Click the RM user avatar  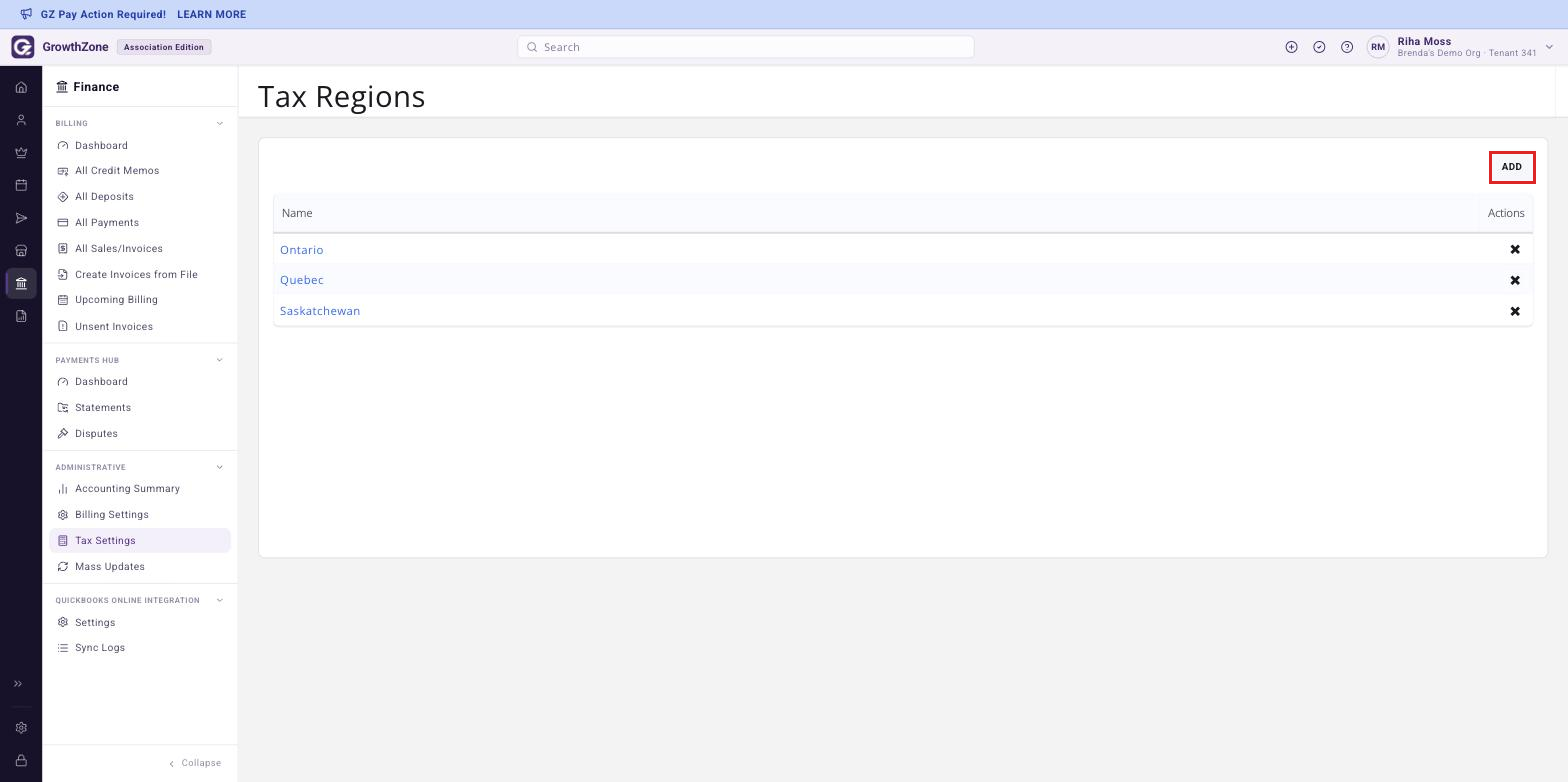(1378, 47)
